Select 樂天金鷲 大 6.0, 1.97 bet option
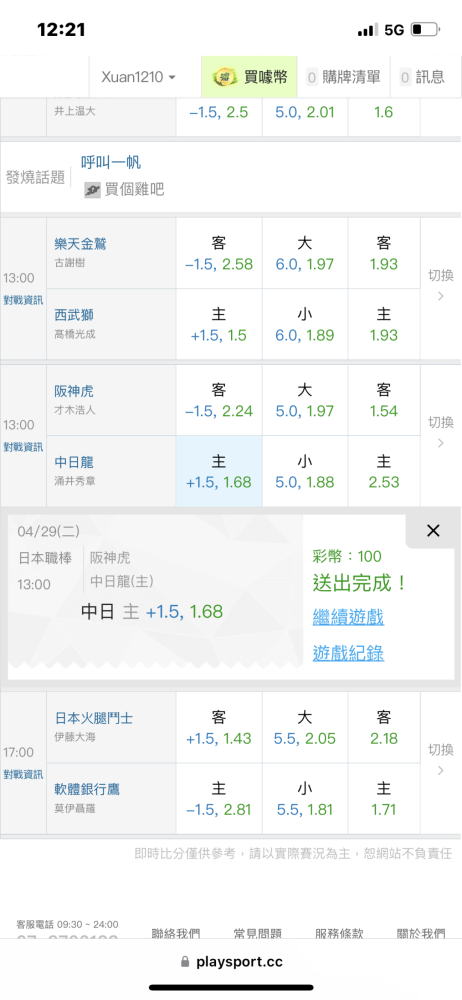The image size is (462, 1000). point(305,253)
